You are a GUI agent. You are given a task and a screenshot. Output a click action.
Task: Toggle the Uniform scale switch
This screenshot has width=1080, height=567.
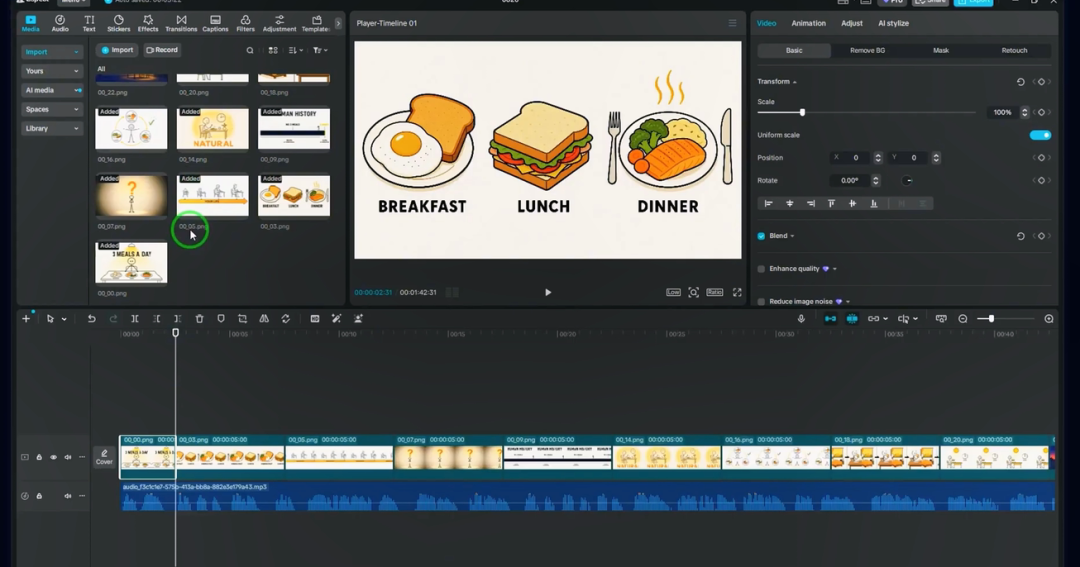pos(1040,135)
